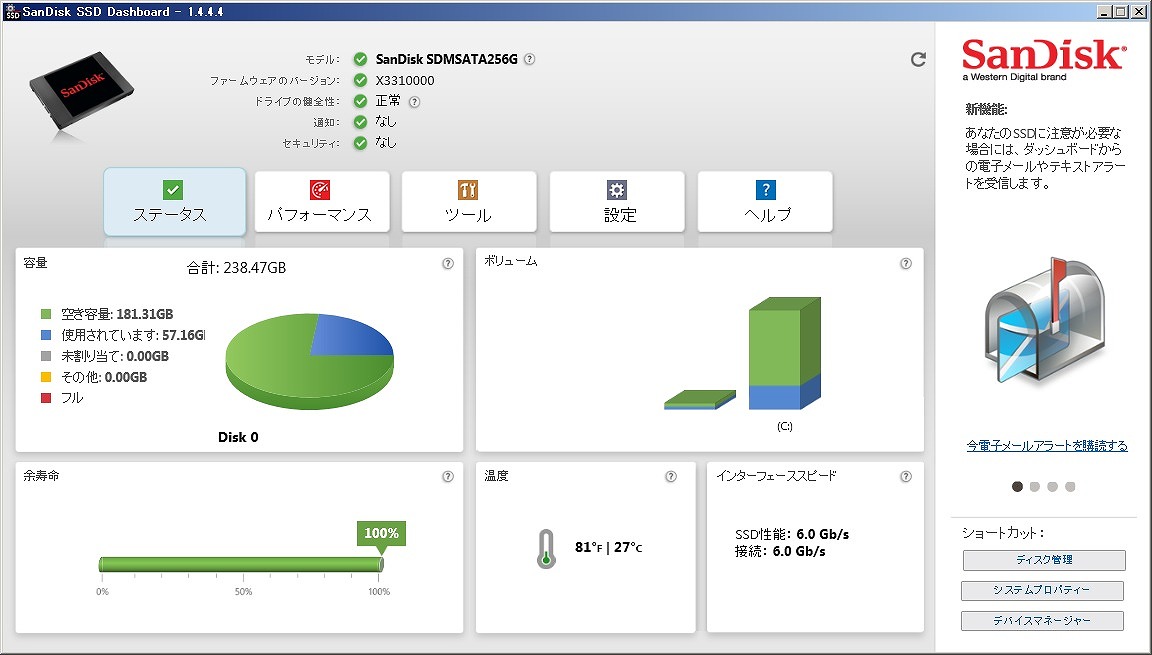This screenshot has width=1152, height=655.
Task: Click the gray 未割り当て legend swatch
Action: (46, 356)
